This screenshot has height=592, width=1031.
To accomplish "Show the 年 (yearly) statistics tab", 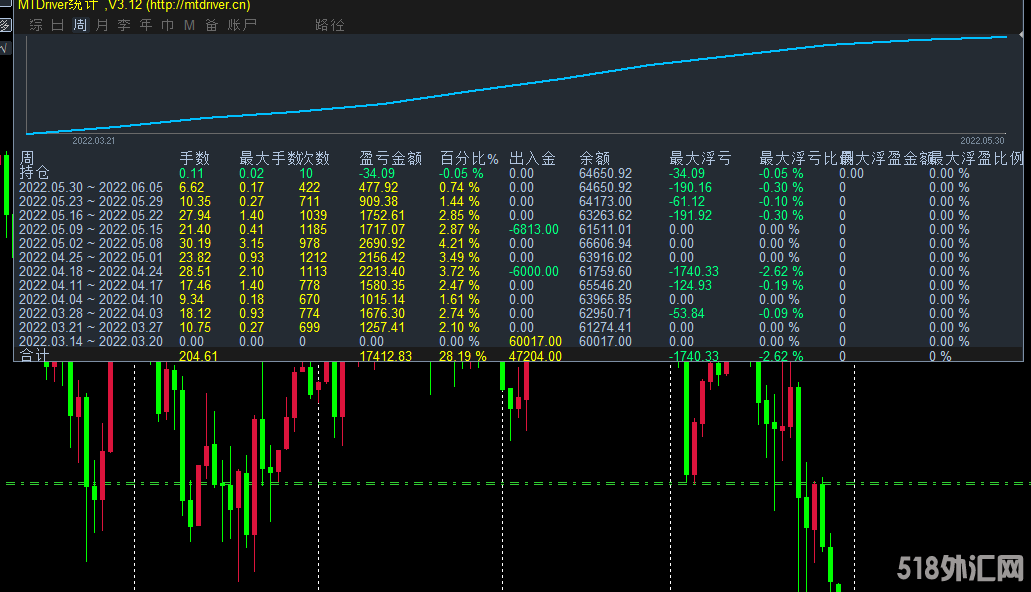I will tap(146, 25).
